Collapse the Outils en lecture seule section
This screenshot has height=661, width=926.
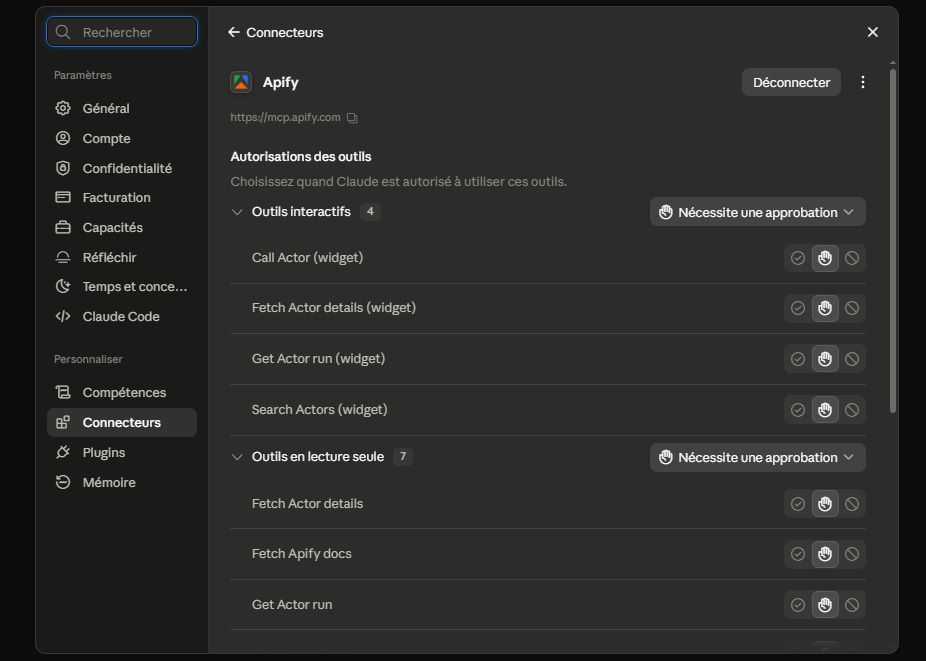237,457
